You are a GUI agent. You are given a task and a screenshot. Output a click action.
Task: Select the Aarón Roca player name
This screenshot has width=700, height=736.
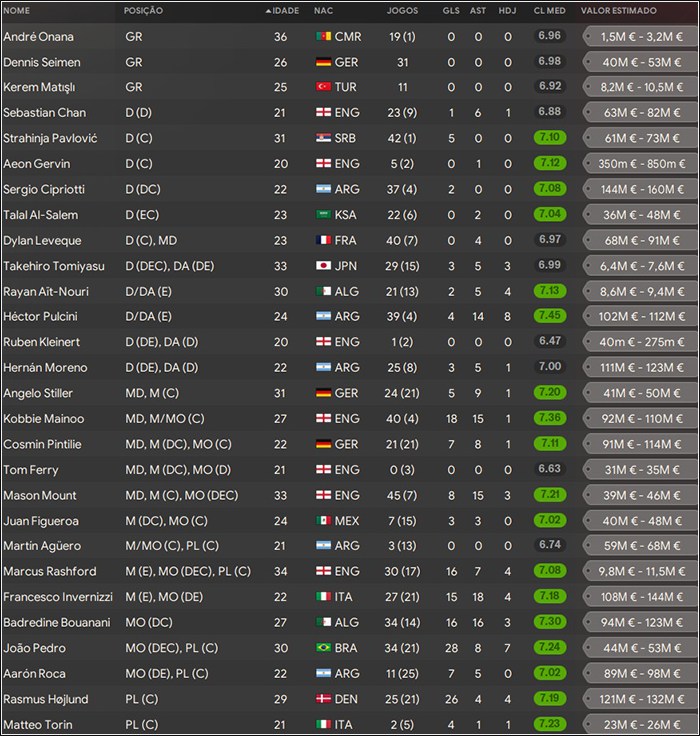[x=34, y=674]
